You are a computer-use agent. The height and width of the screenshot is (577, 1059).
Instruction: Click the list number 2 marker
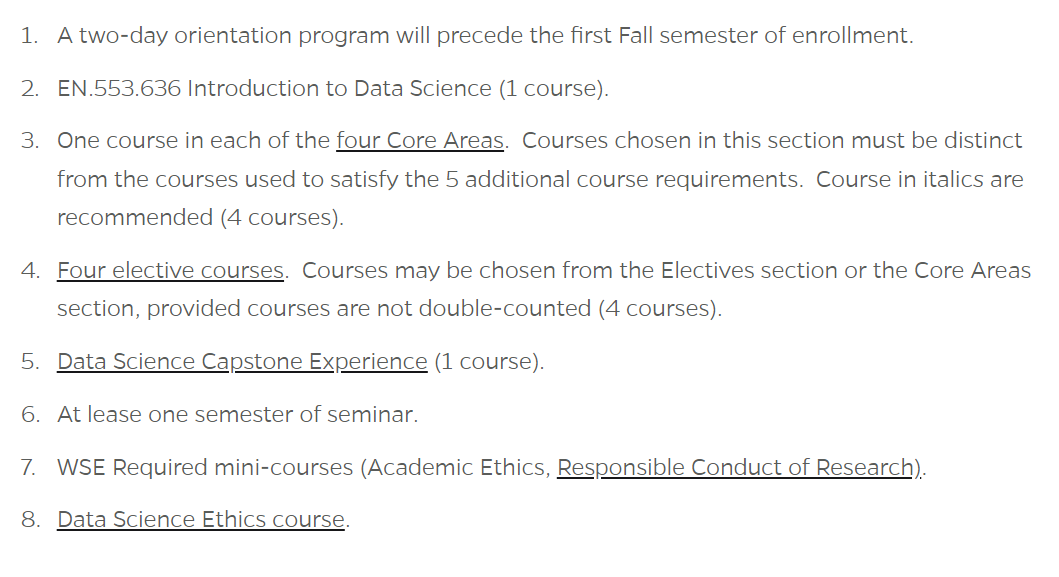pyautogui.click(x=30, y=89)
